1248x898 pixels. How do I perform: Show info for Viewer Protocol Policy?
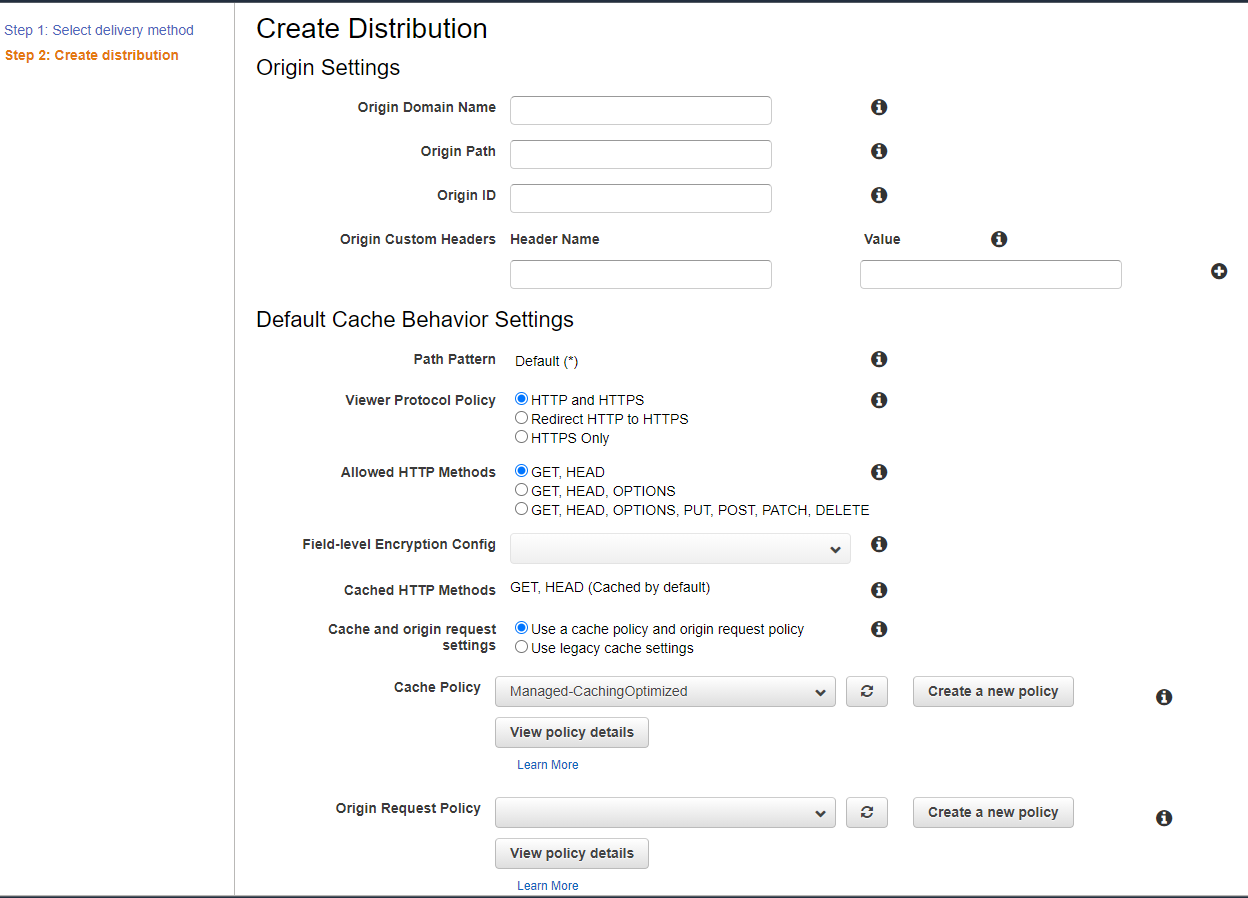[x=879, y=400]
